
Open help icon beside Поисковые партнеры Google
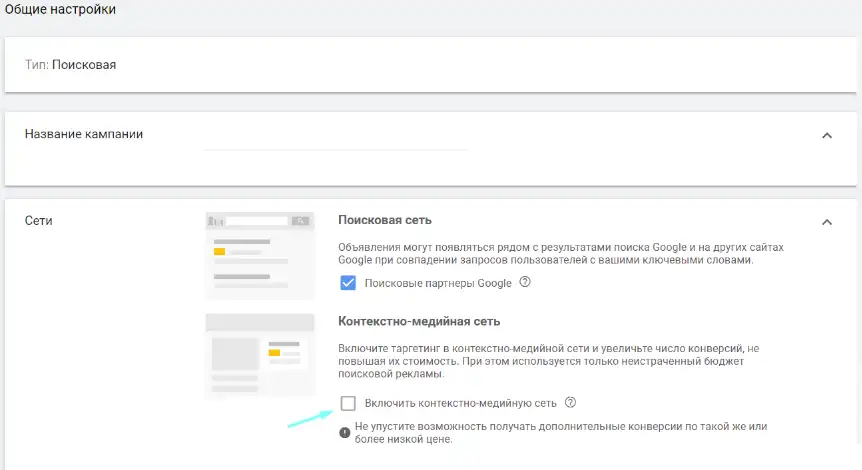(x=525, y=282)
